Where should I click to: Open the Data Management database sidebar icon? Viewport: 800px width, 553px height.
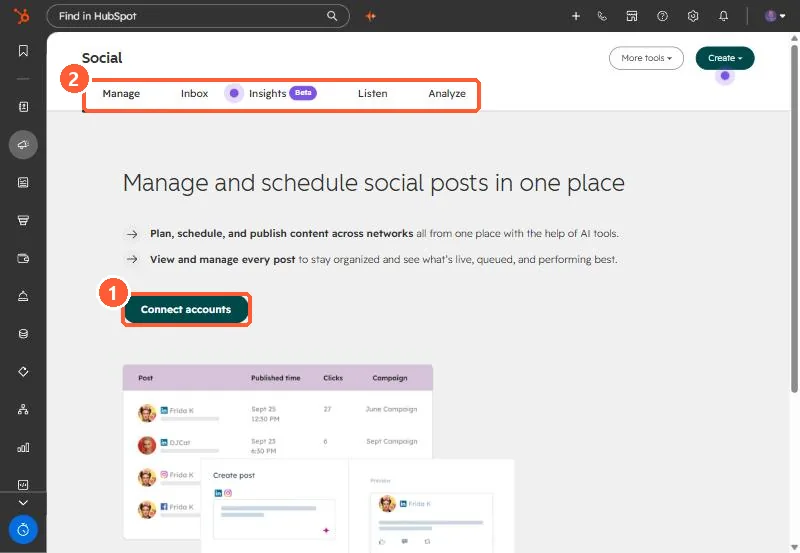point(23,334)
